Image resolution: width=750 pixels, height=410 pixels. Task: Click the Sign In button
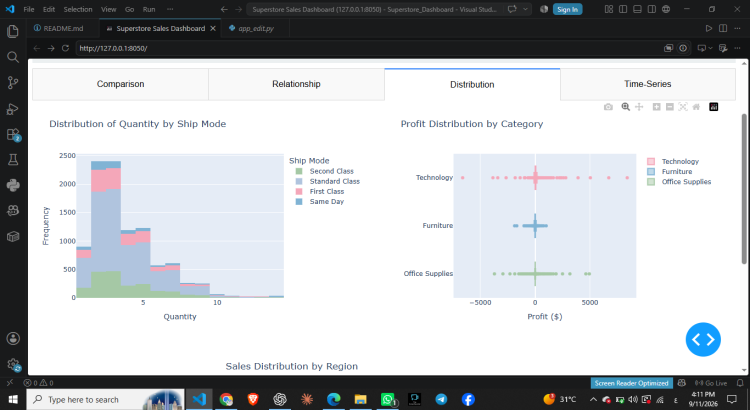pos(567,9)
